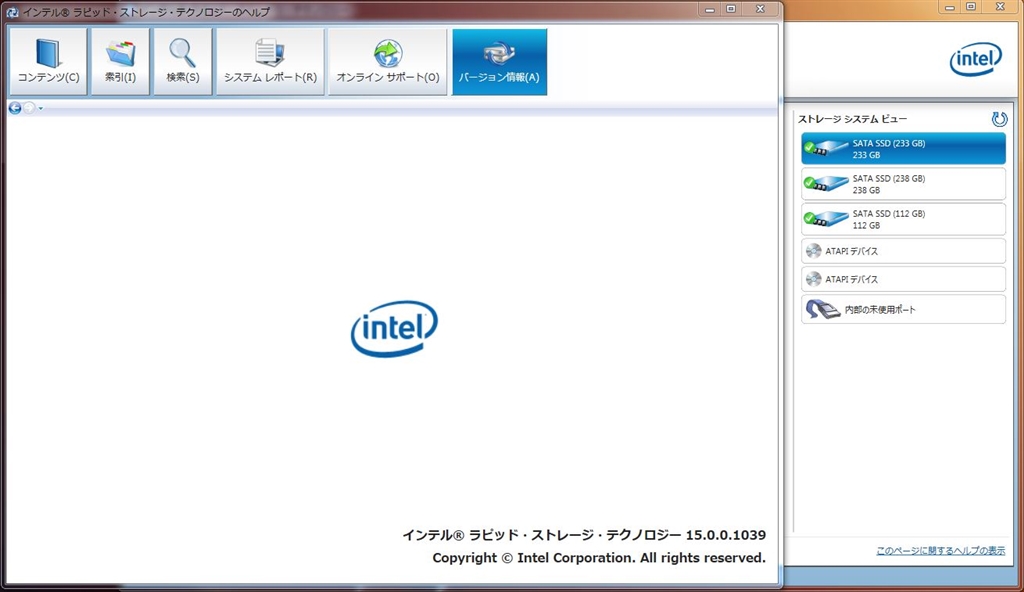The width and height of the screenshot is (1024, 592).
Task: Maximize the help window
Action: (x=731, y=9)
